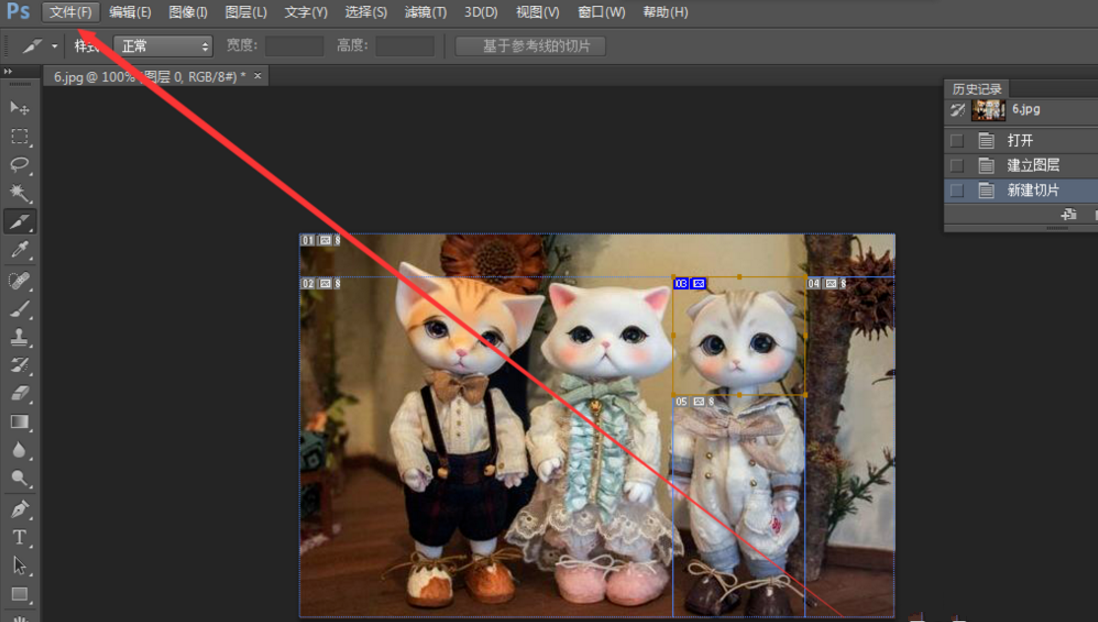This screenshot has width=1098, height=622.
Task: Select the 打开 history state
Action: tap(1021, 141)
